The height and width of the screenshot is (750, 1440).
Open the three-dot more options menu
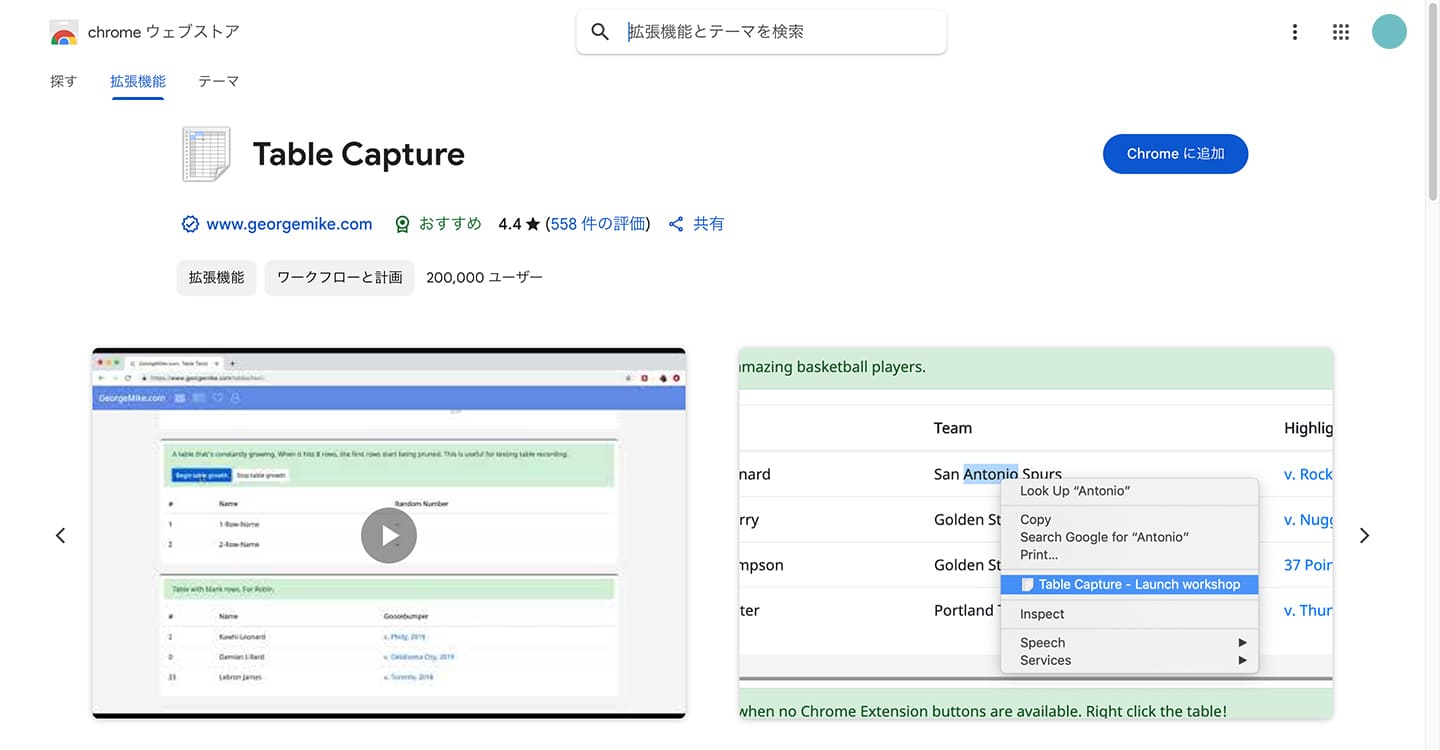point(1295,32)
